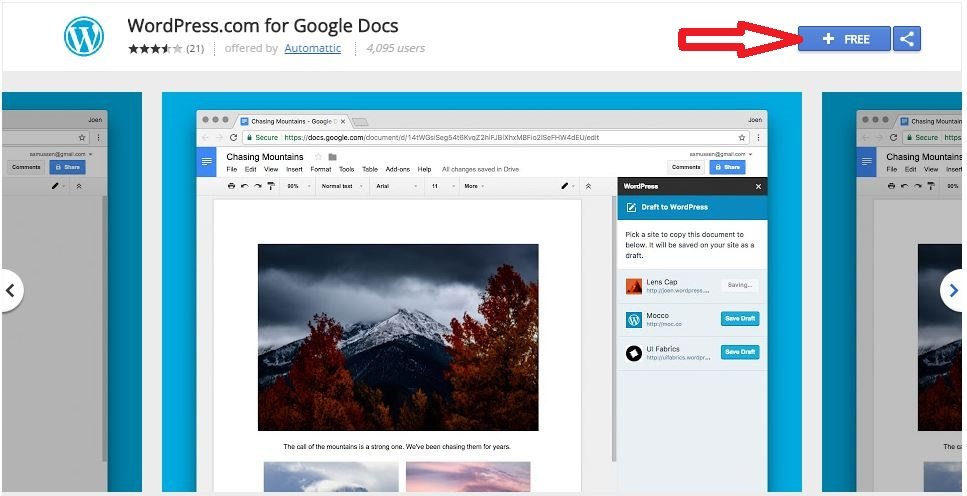Click the bookmark star in the previewed address bar

[742, 138]
